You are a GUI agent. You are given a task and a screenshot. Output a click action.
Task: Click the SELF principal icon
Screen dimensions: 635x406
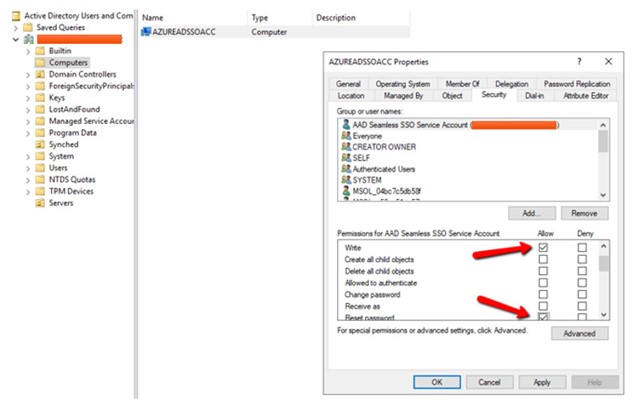(x=346, y=158)
